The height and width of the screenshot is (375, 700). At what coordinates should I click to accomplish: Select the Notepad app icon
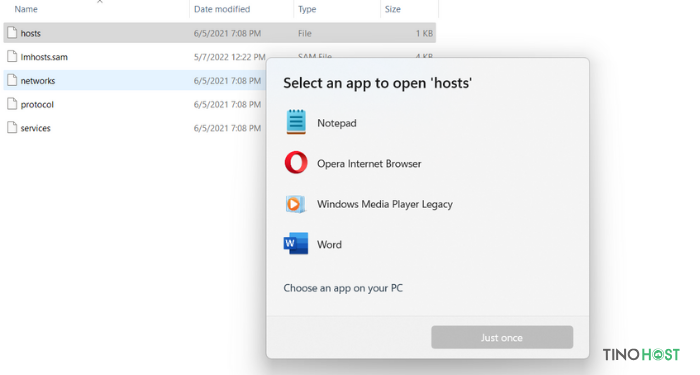pos(296,122)
